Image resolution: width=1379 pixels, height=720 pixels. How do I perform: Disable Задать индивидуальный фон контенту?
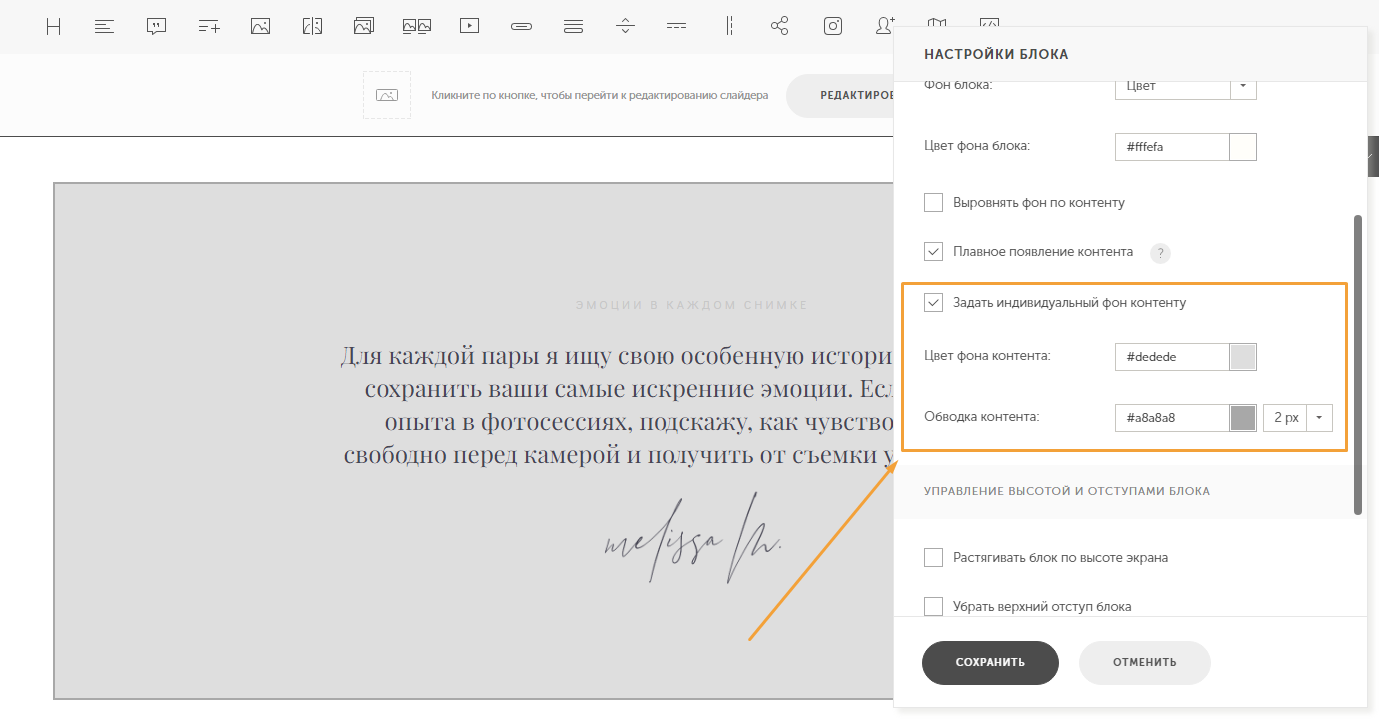point(933,302)
